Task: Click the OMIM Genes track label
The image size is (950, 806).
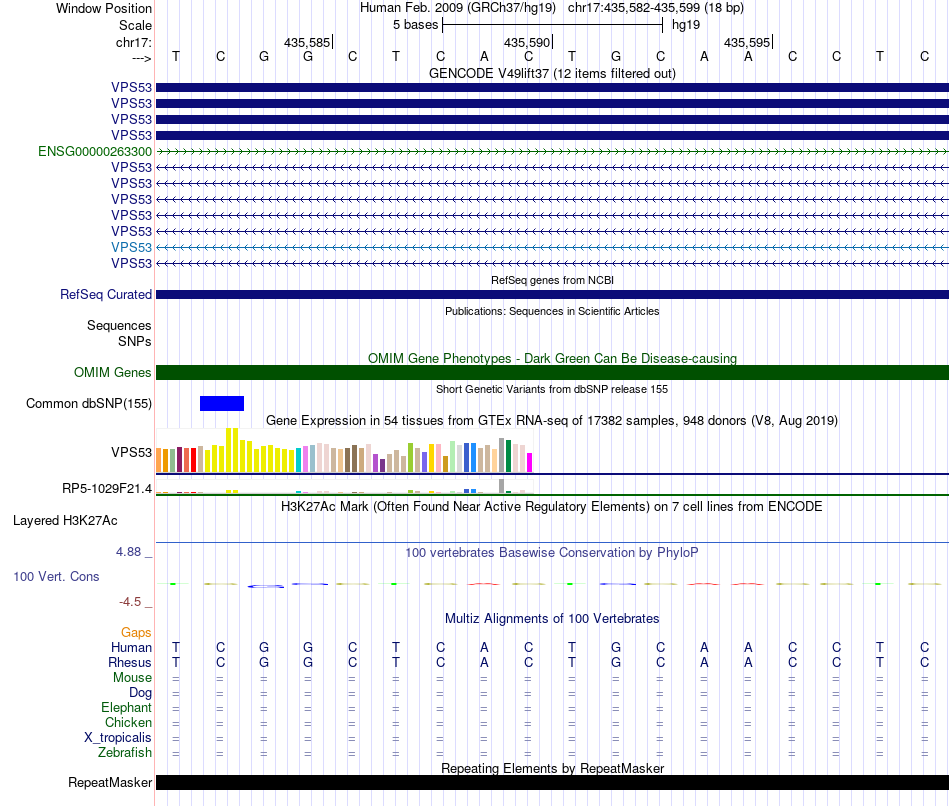Action: pos(113,373)
